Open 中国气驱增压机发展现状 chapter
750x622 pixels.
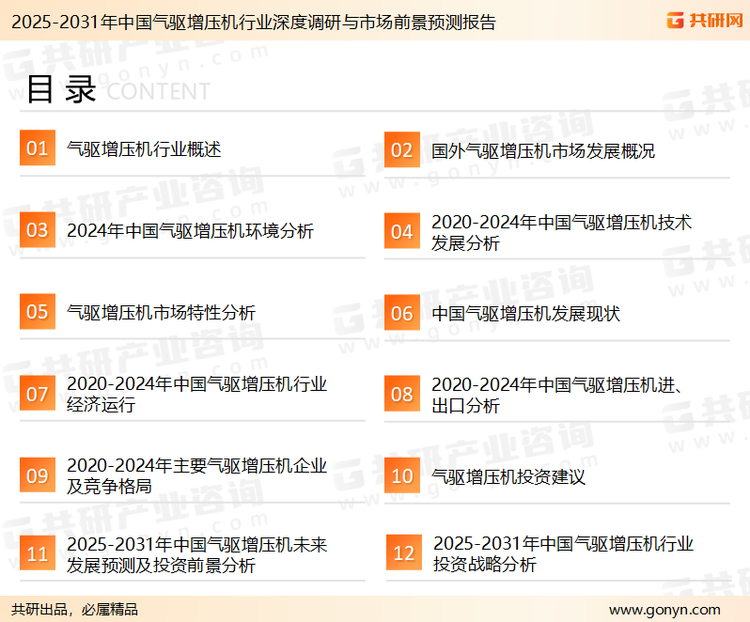pos(526,313)
